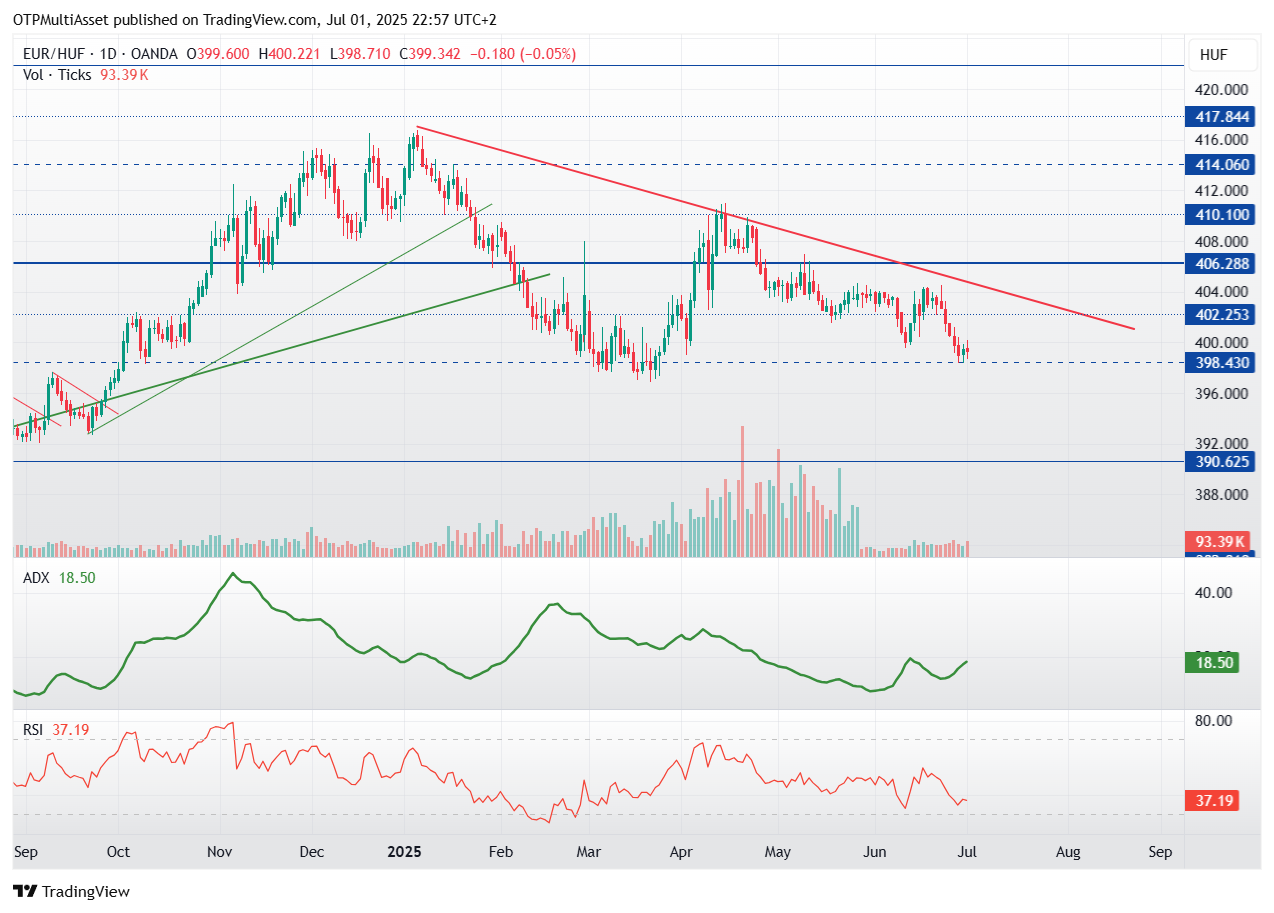This screenshot has height=913, width=1274.
Task: Click the 2025 label on time axis
Action: [x=404, y=853]
